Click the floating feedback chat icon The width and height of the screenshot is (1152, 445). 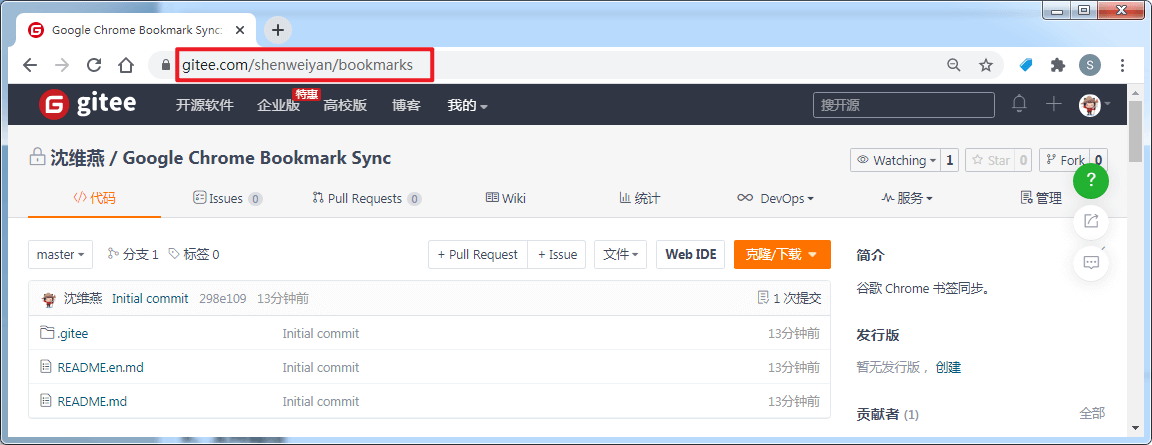coord(1091,262)
